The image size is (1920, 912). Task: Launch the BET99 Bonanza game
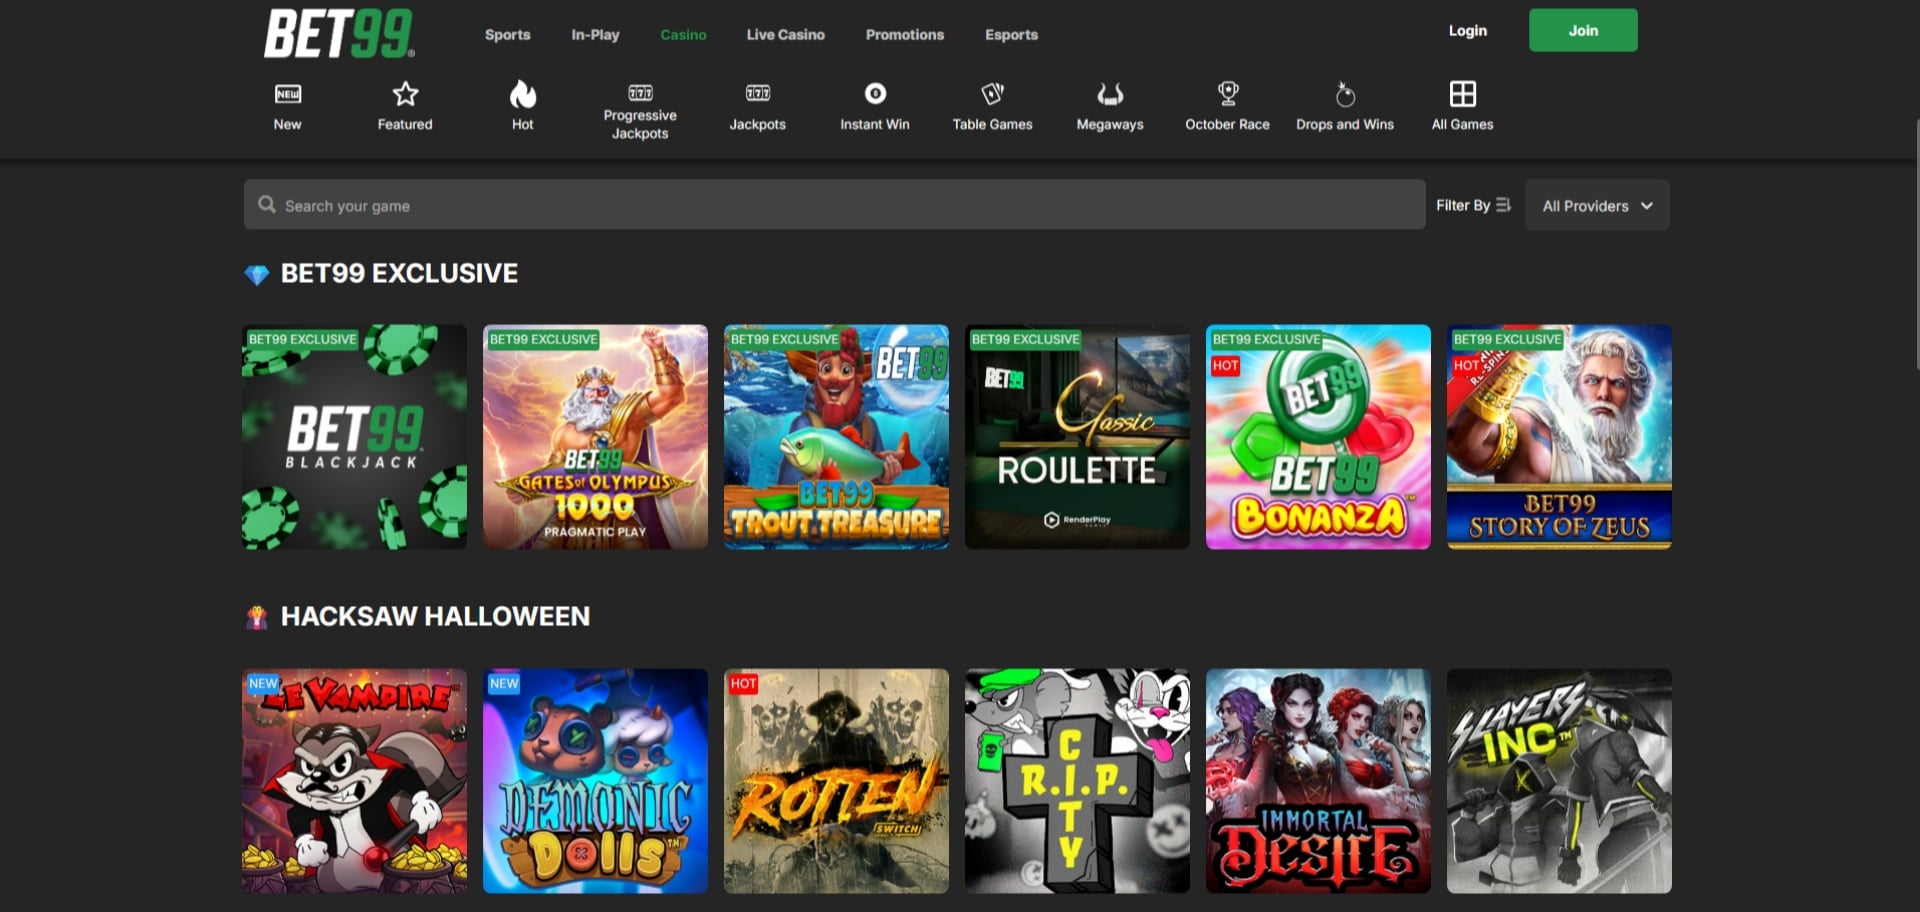point(1318,437)
